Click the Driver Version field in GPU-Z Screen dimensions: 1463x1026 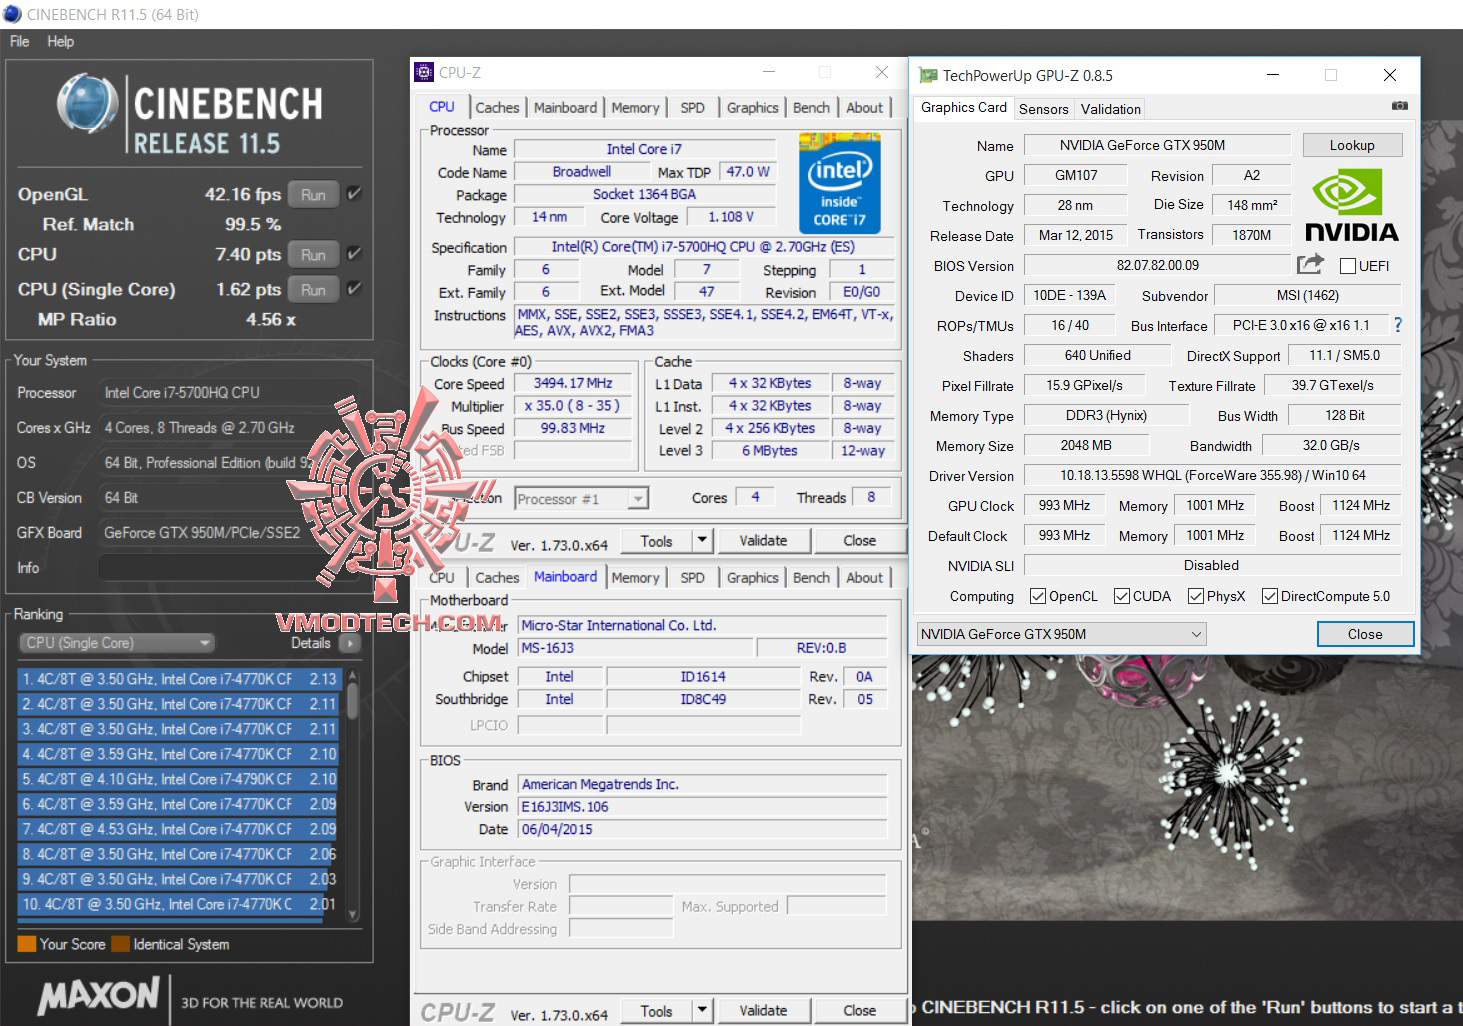1212,476
